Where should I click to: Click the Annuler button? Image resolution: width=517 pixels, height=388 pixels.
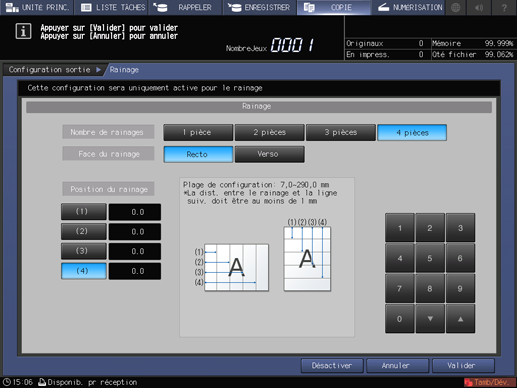tap(397, 366)
